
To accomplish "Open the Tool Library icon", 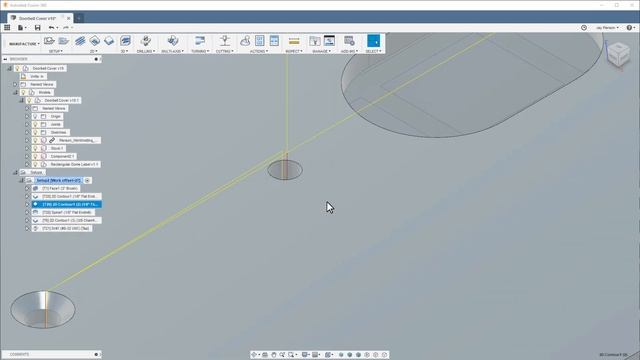I will (x=315, y=40).
